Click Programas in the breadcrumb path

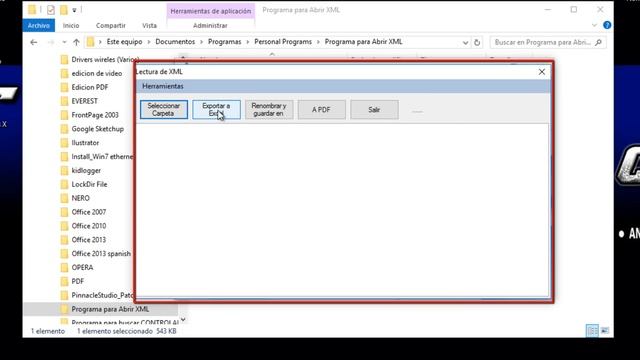[224, 42]
